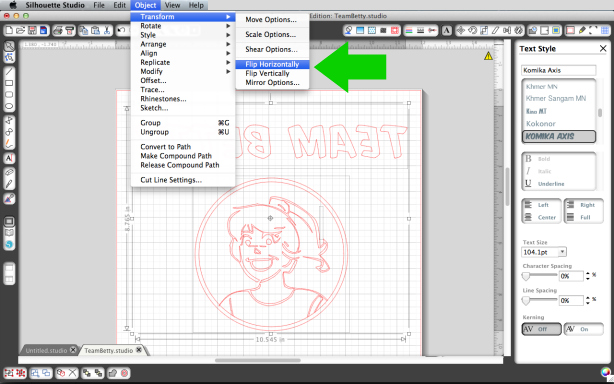Screen dimensions: 614x384
Task: Select the Freehand draw tool
Action: (x=9, y=143)
